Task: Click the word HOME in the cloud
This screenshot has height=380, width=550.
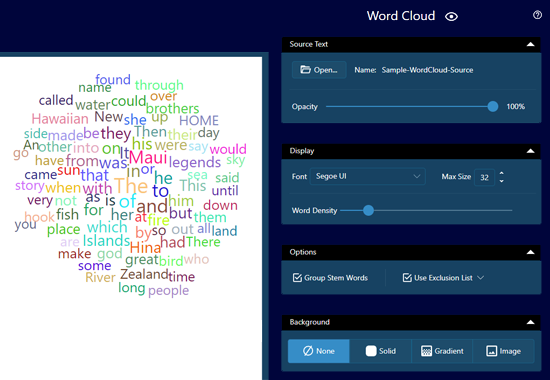Action: click(199, 121)
